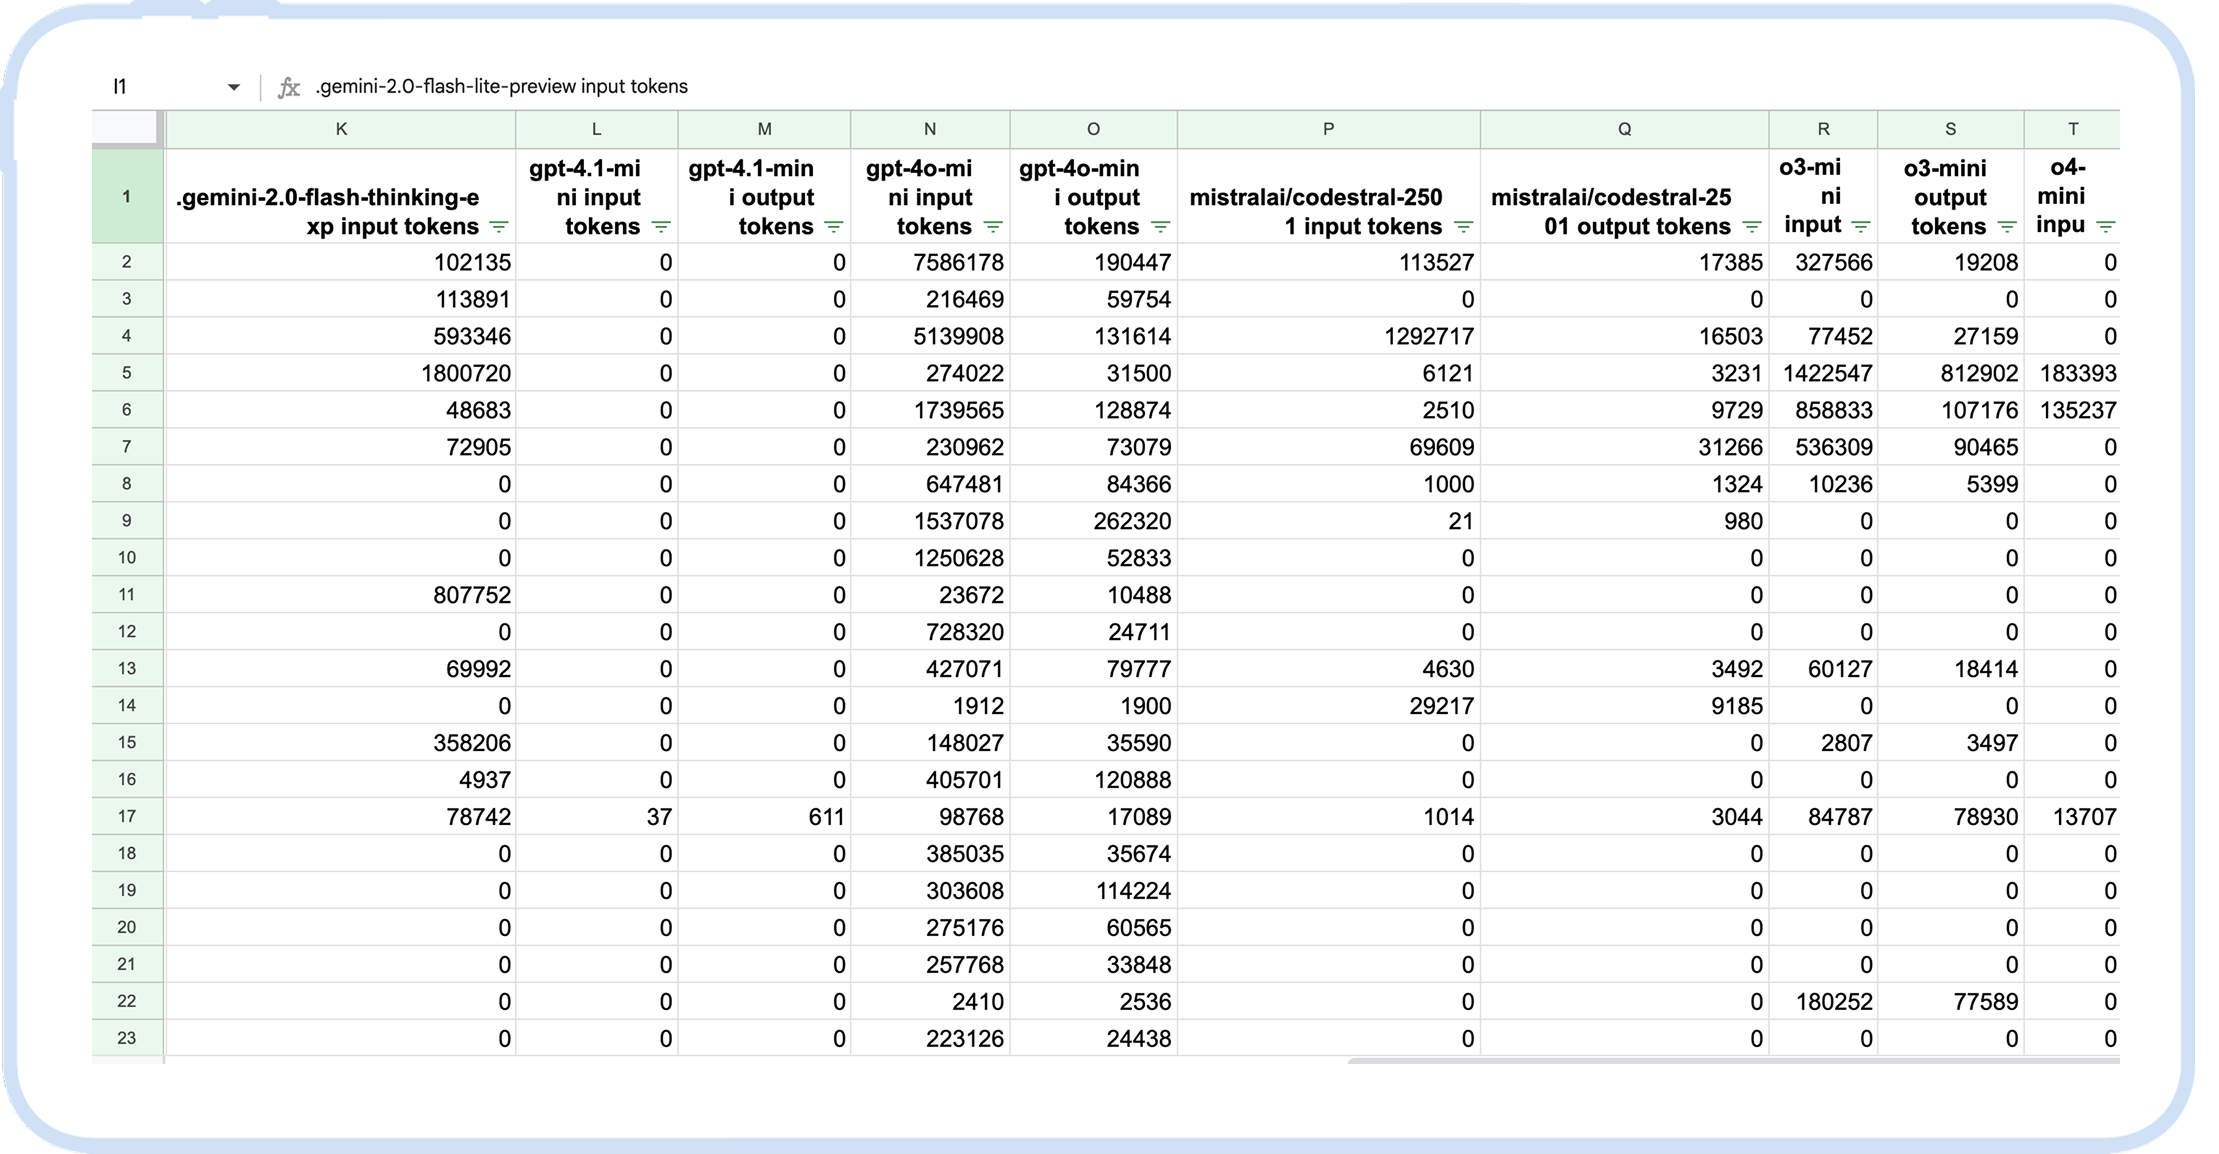Click cell with value 78930
Viewport: 2219px width, 1154px height.
1951,816
